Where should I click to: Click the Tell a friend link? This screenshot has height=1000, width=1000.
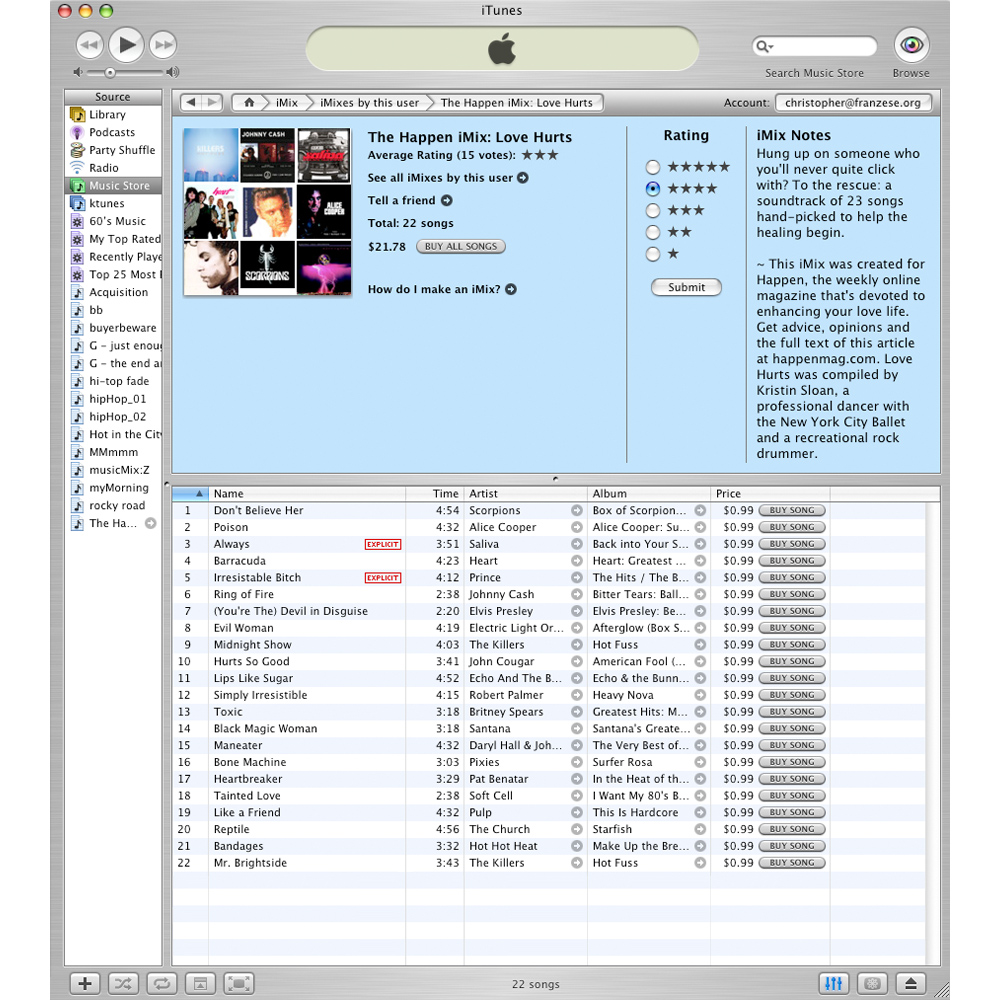(x=410, y=200)
